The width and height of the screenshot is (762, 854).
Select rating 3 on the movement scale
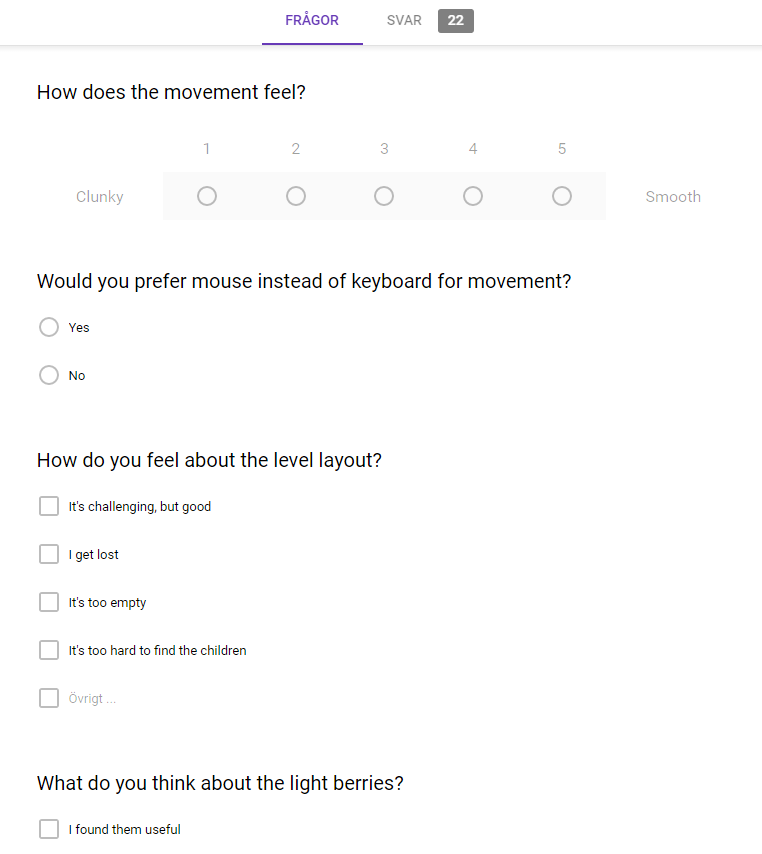pyautogui.click(x=384, y=196)
